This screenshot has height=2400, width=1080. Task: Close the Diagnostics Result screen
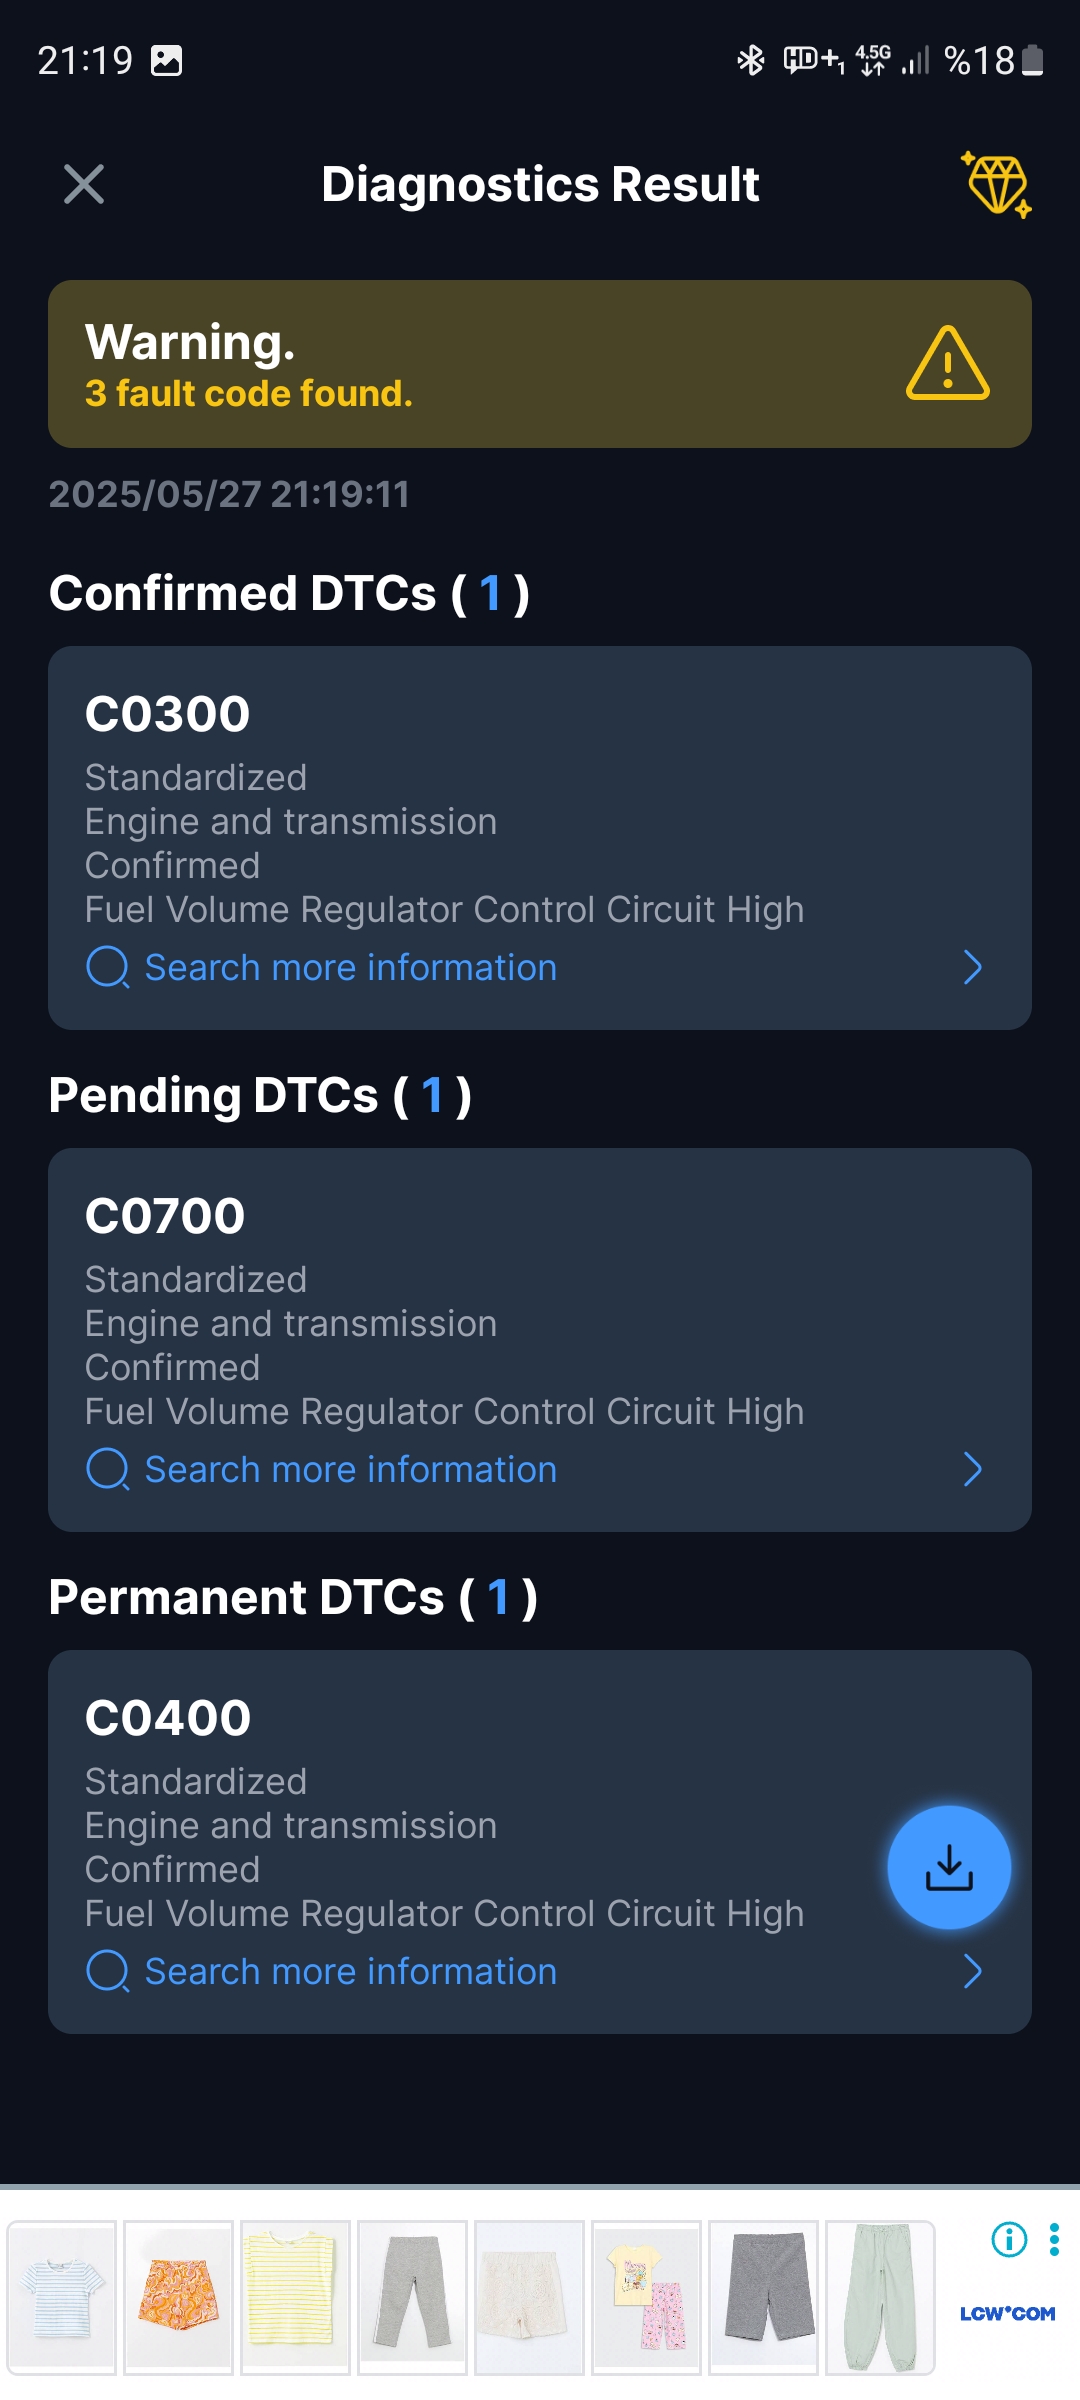84,184
